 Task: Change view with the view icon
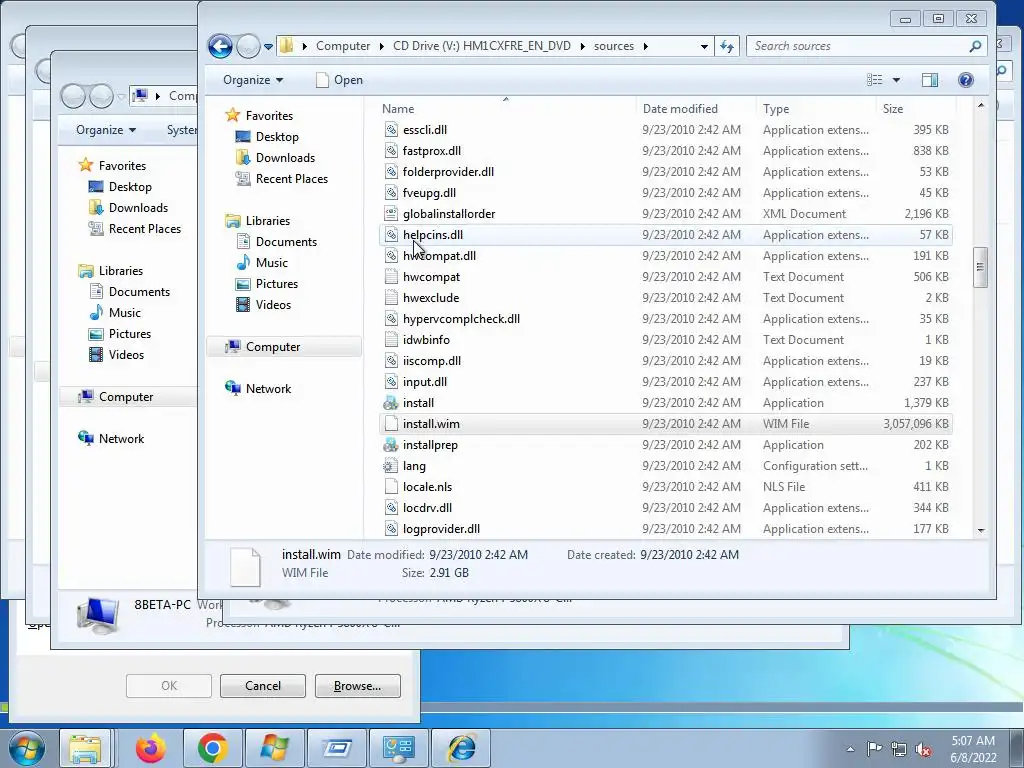point(874,80)
